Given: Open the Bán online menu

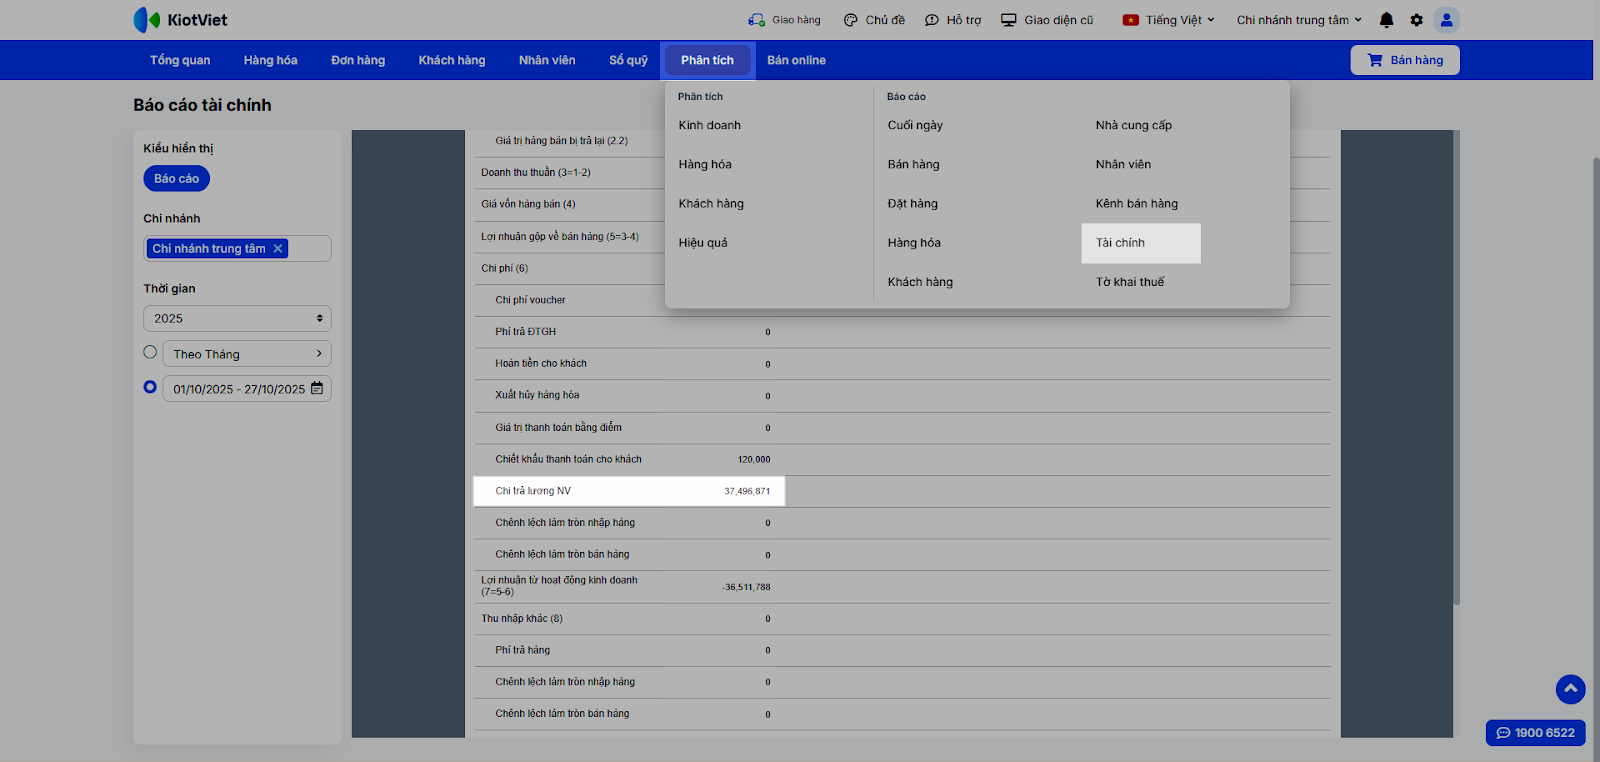Looking at the screenshot, I should 796,60.
